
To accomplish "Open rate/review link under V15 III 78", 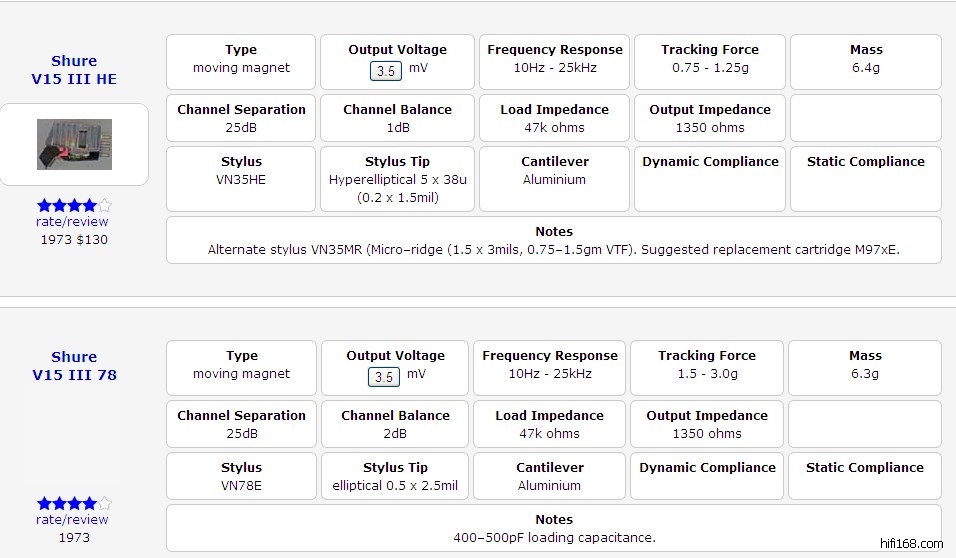I will (x=72, y=520).
